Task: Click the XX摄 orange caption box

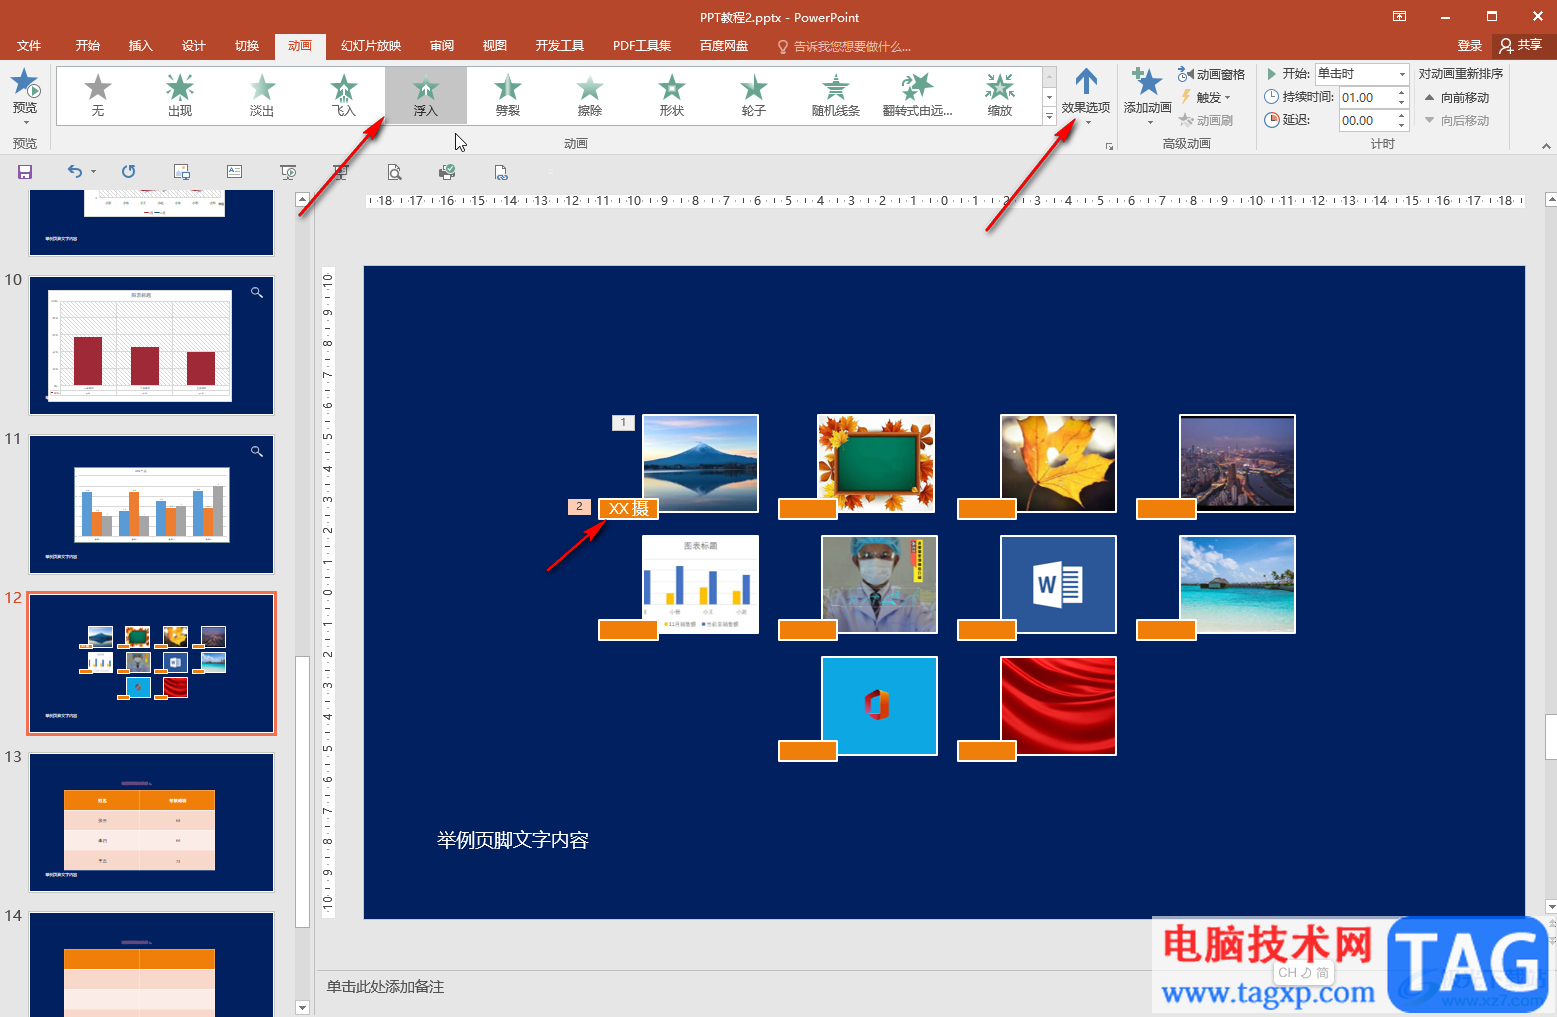Action: coord(628,509)
